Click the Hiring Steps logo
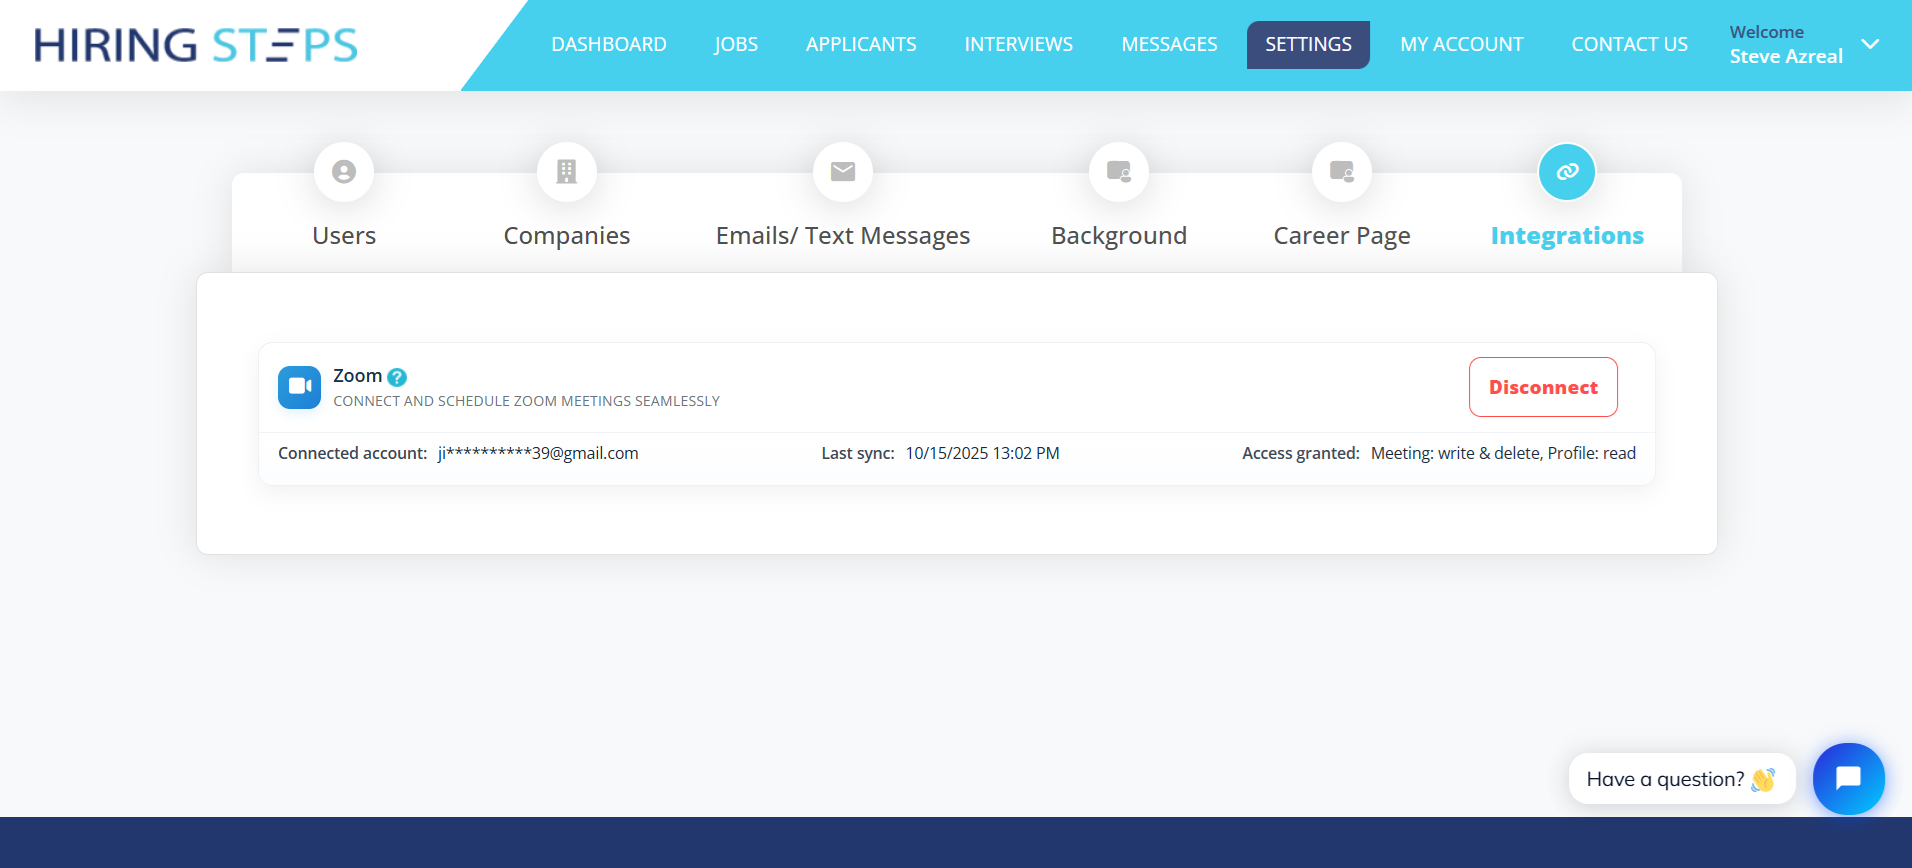 196,45
